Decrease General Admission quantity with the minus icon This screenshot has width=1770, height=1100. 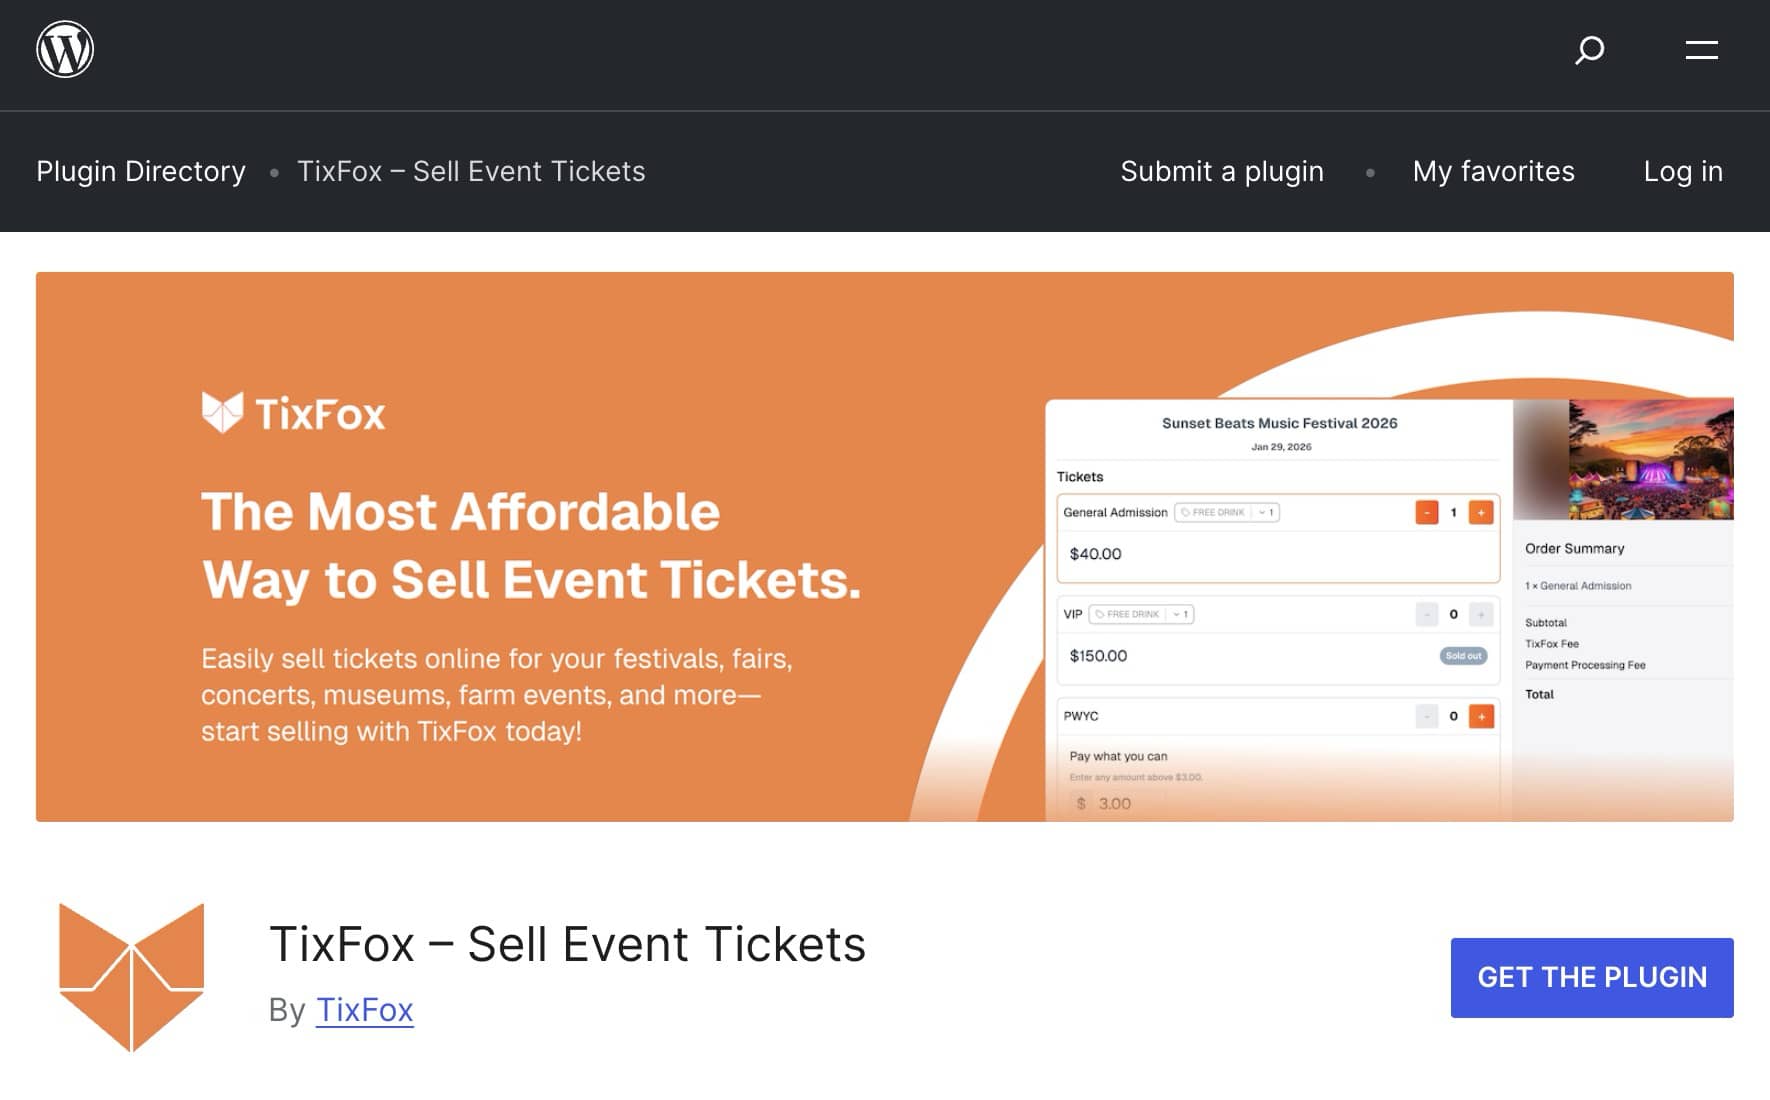pos(1427,511)
